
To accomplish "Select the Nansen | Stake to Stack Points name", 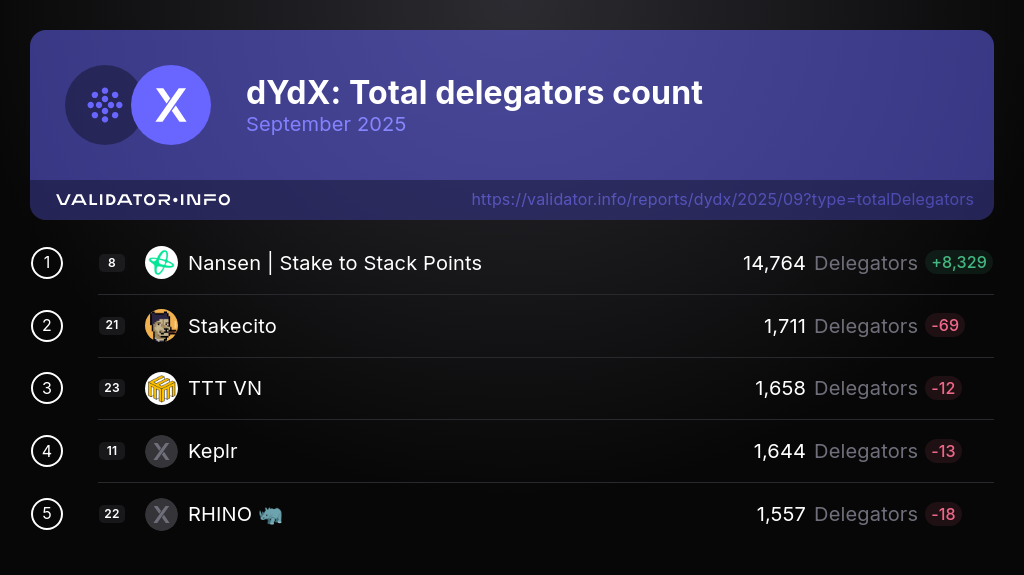I will point(335,263).
